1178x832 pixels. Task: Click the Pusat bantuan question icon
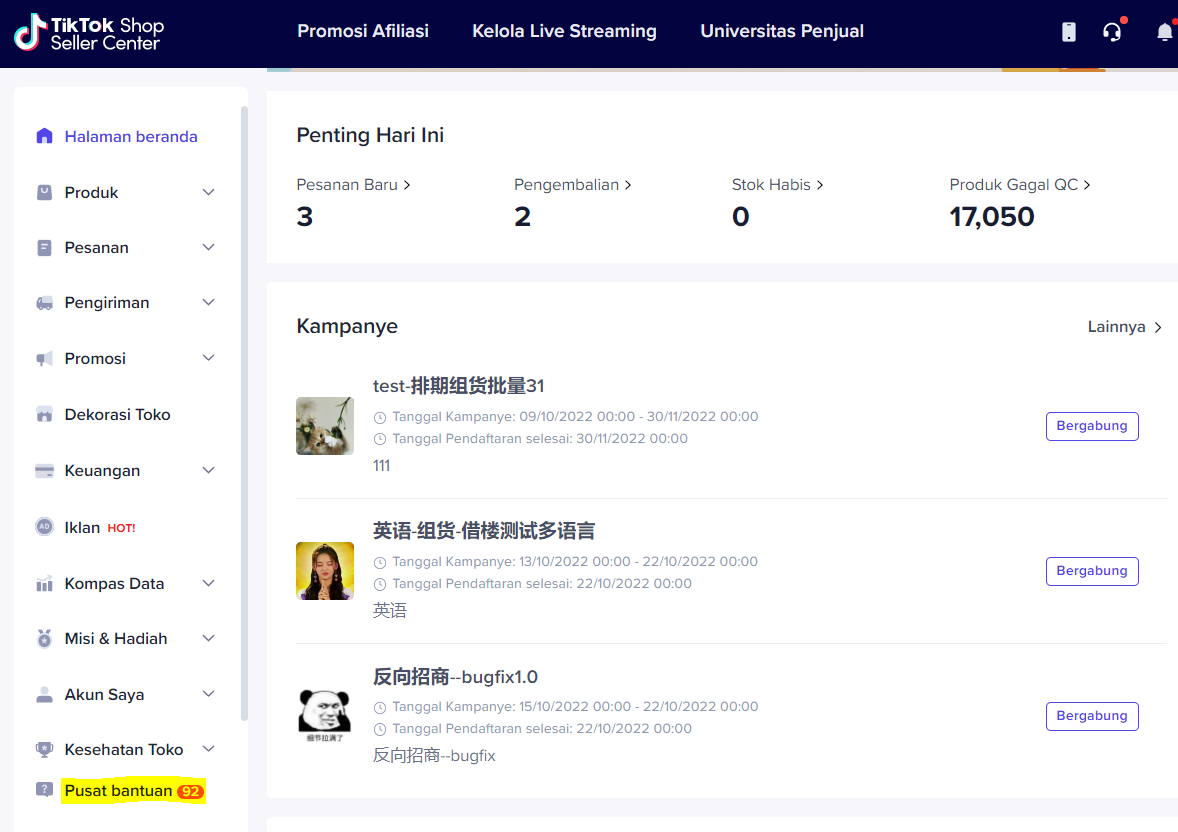[44, 790]
